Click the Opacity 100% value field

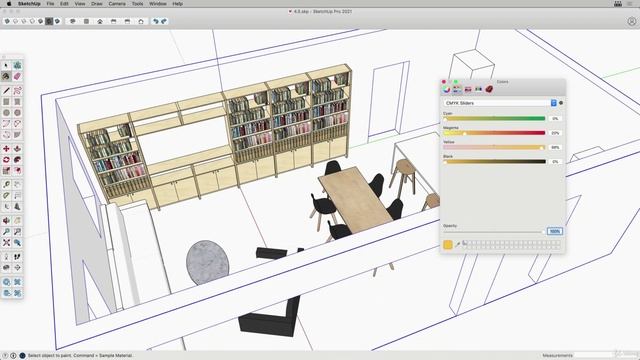[555, 231]
